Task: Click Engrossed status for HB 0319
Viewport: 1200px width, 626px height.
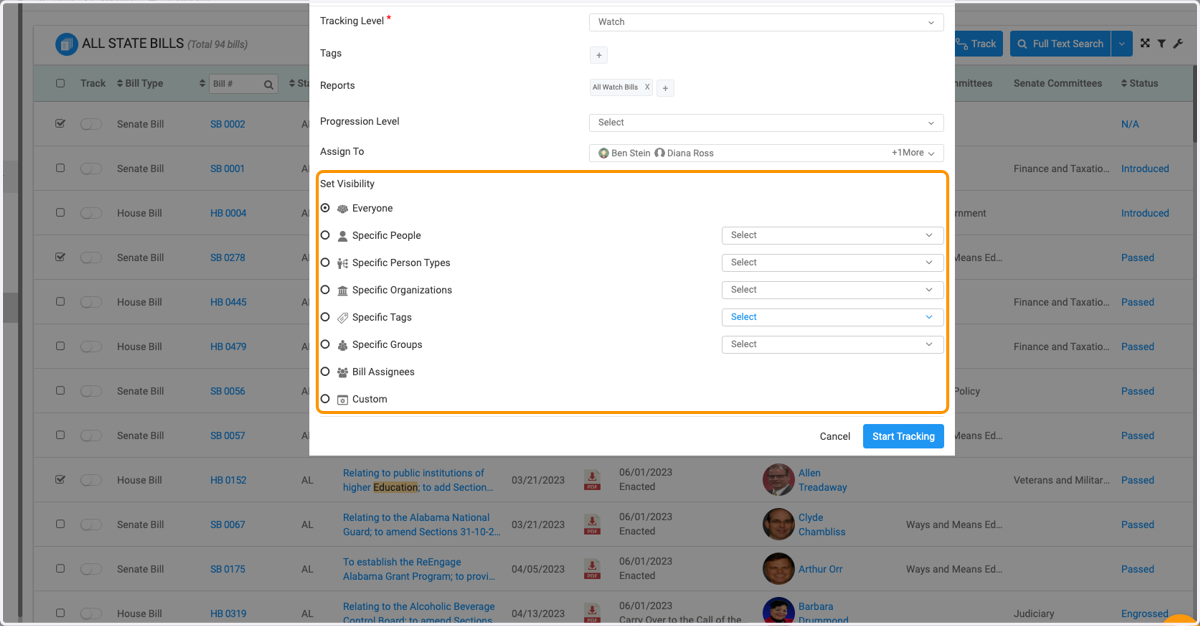Action: coord(1145,614)
